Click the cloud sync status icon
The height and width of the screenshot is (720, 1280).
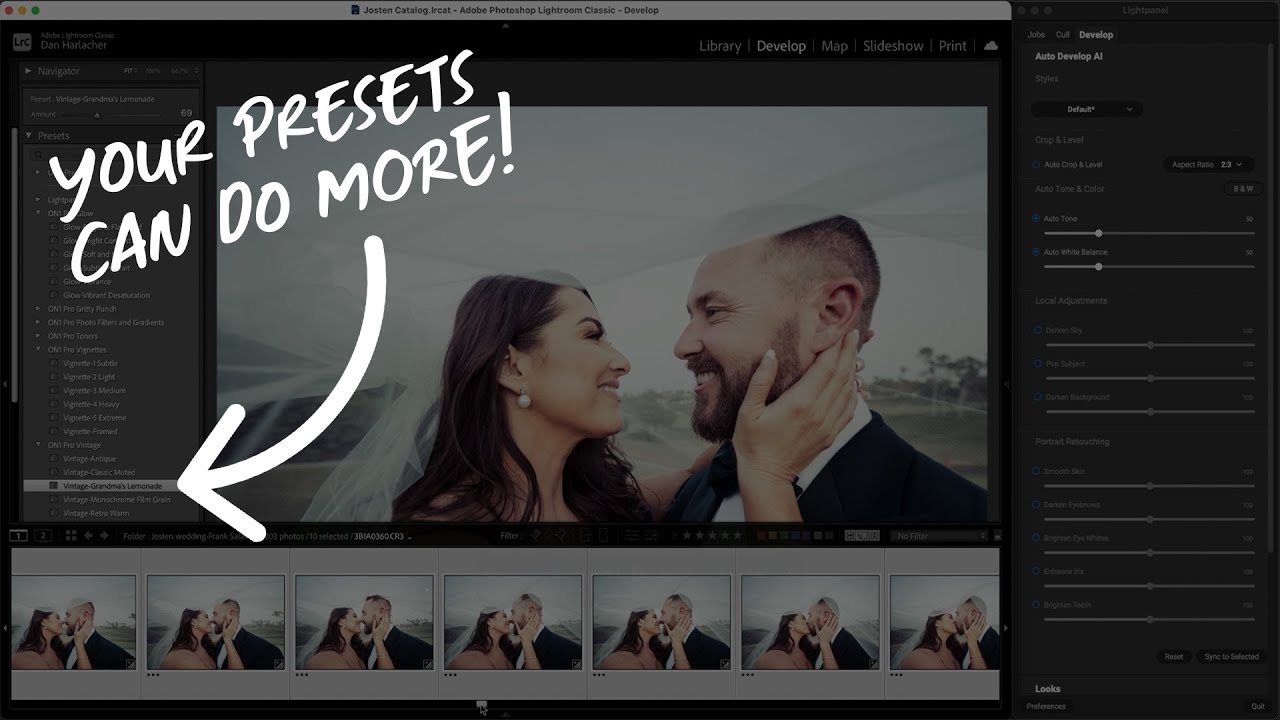click(x=991, y=46)
